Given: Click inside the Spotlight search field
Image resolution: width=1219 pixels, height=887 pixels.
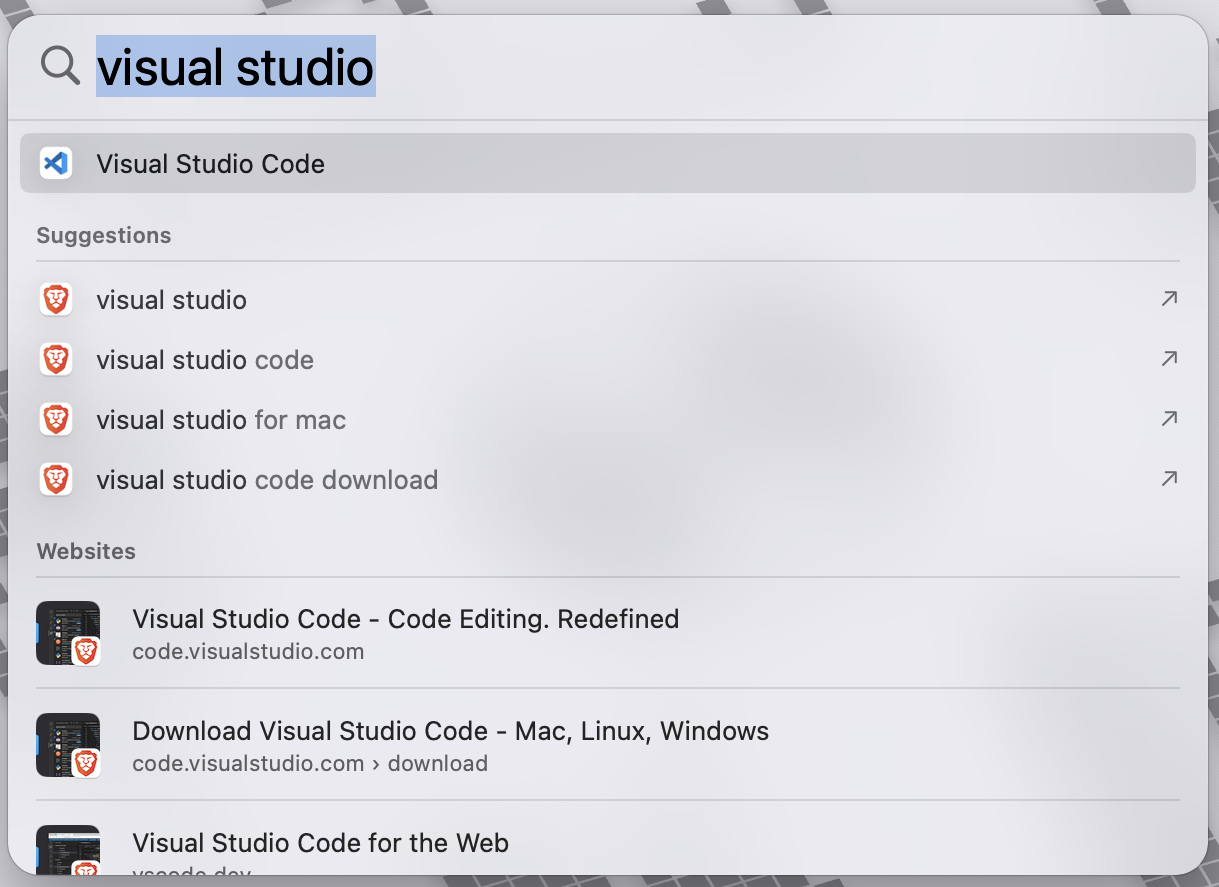Looking at the screenshot, I should (640, 67).
